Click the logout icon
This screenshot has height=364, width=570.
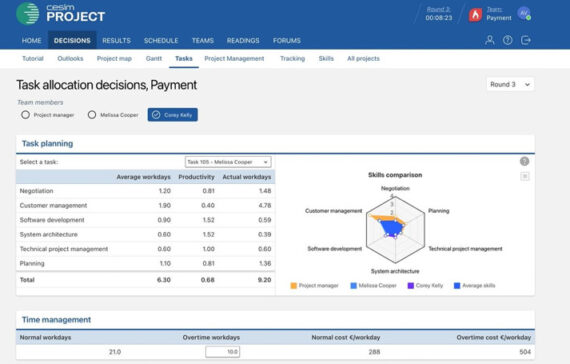(x=526, y=40)
